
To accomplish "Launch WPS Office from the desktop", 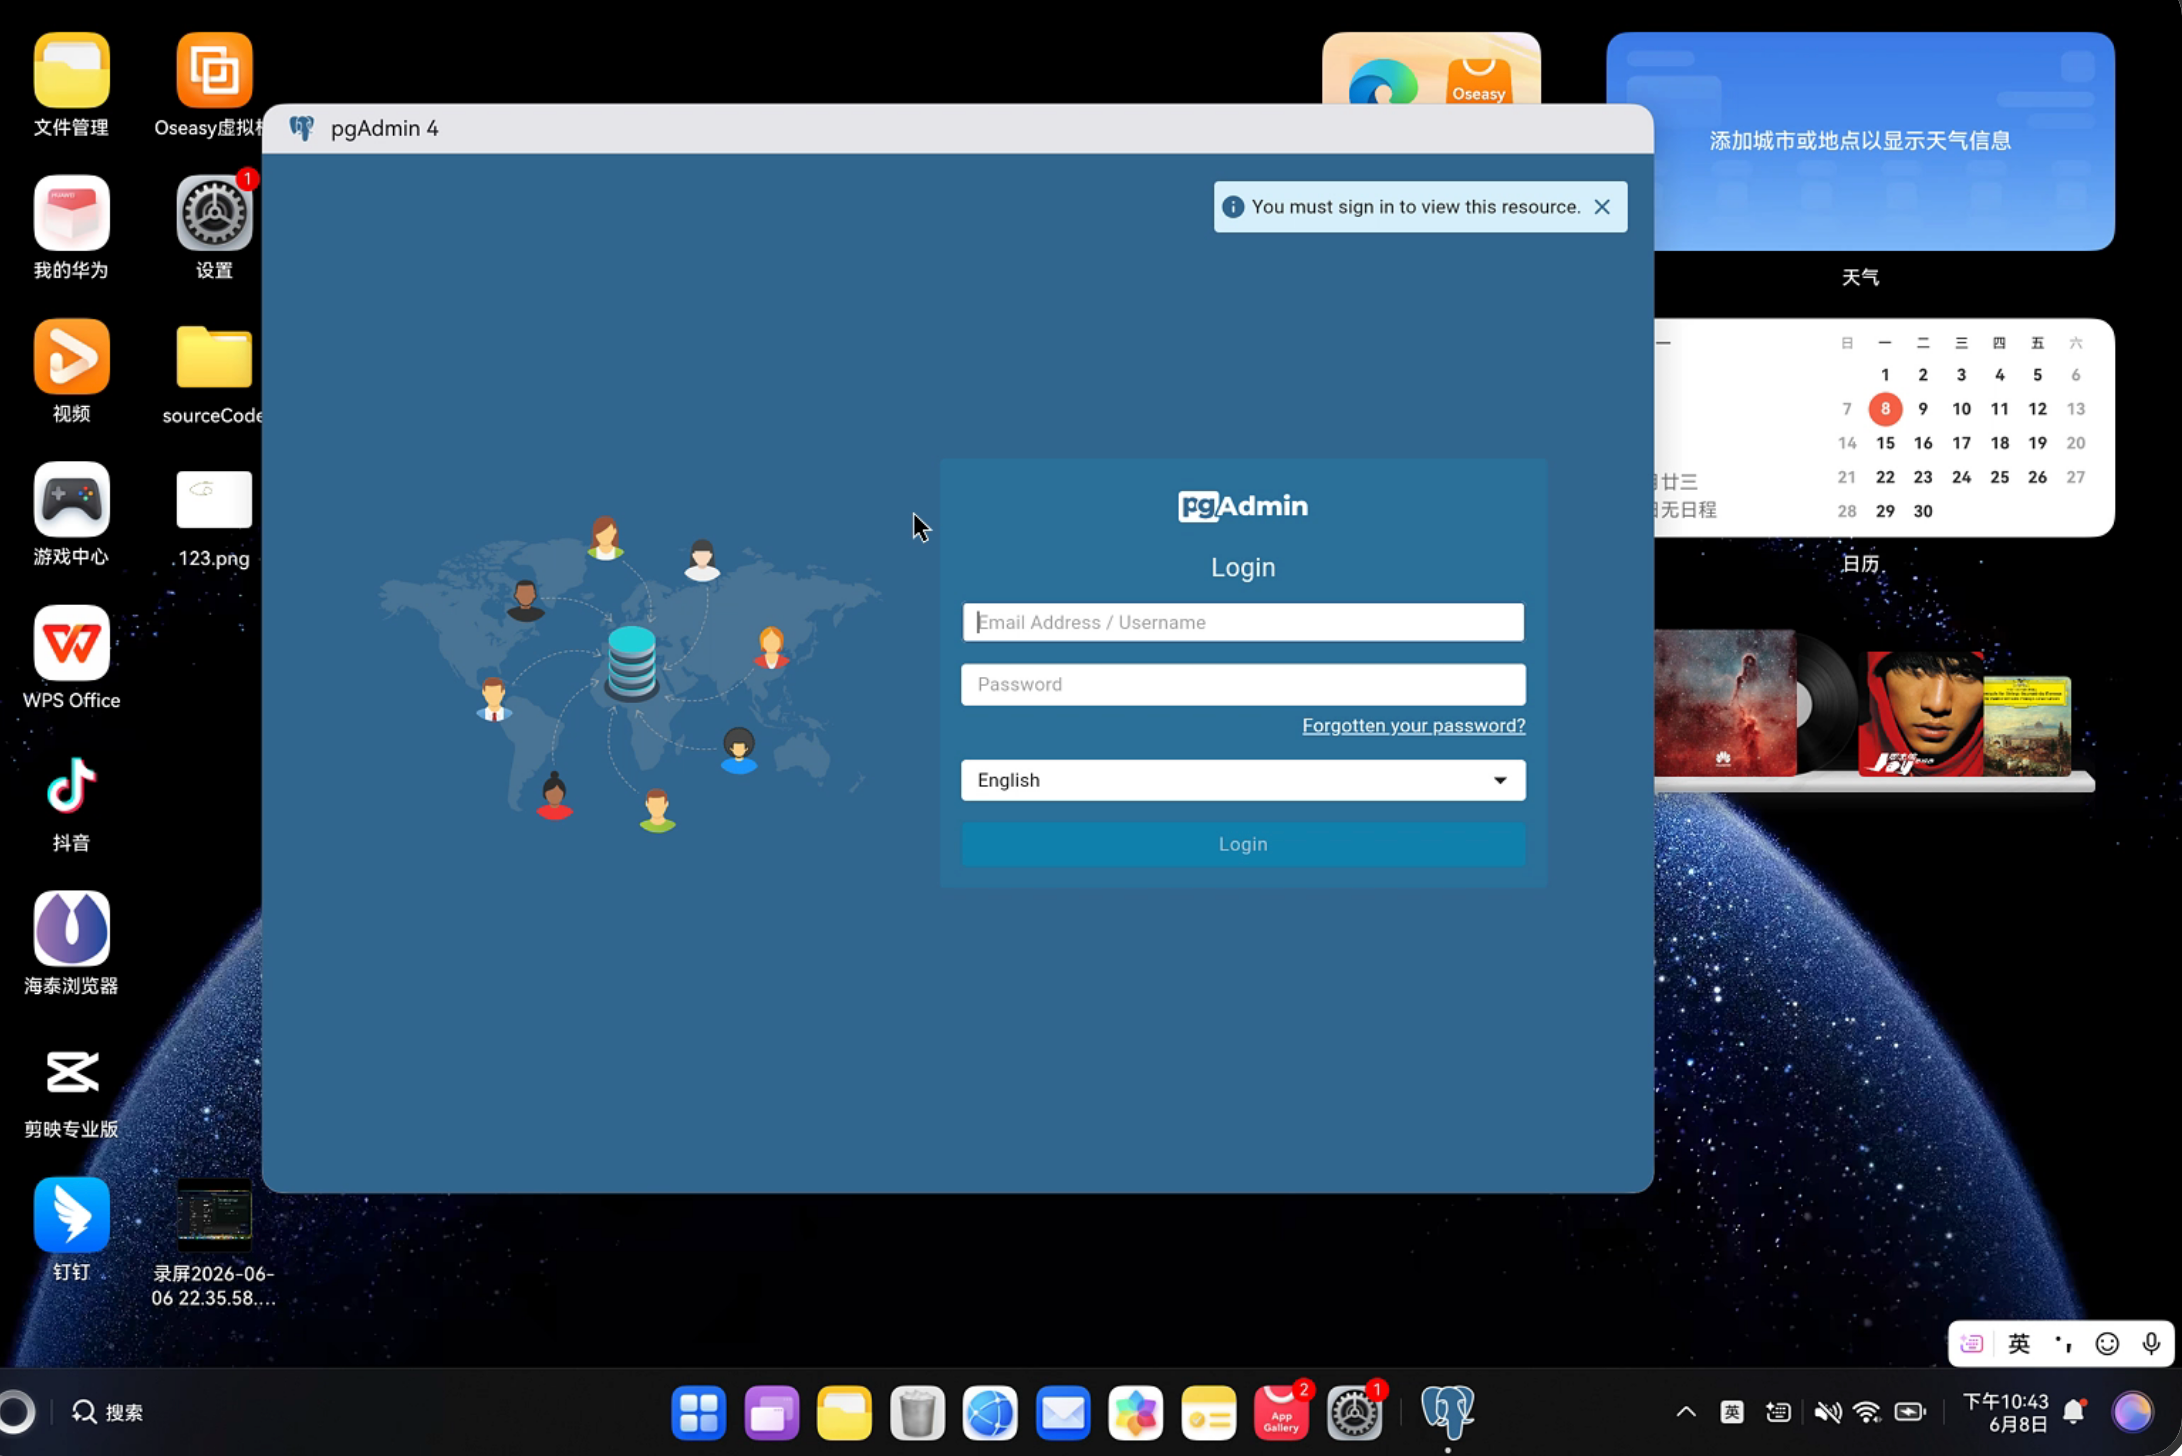I will pyautogui.click(x=71, y=642).
